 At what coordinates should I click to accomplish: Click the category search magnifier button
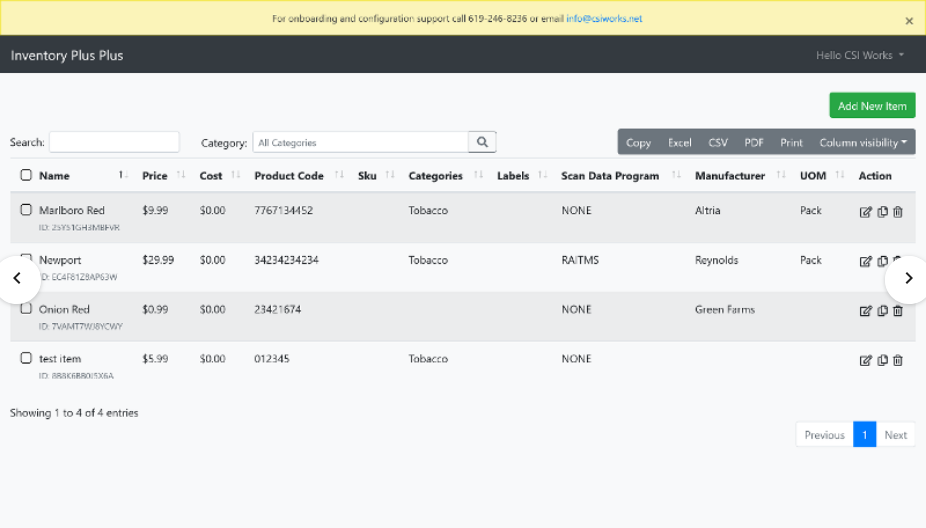click(x=482, y=142)
